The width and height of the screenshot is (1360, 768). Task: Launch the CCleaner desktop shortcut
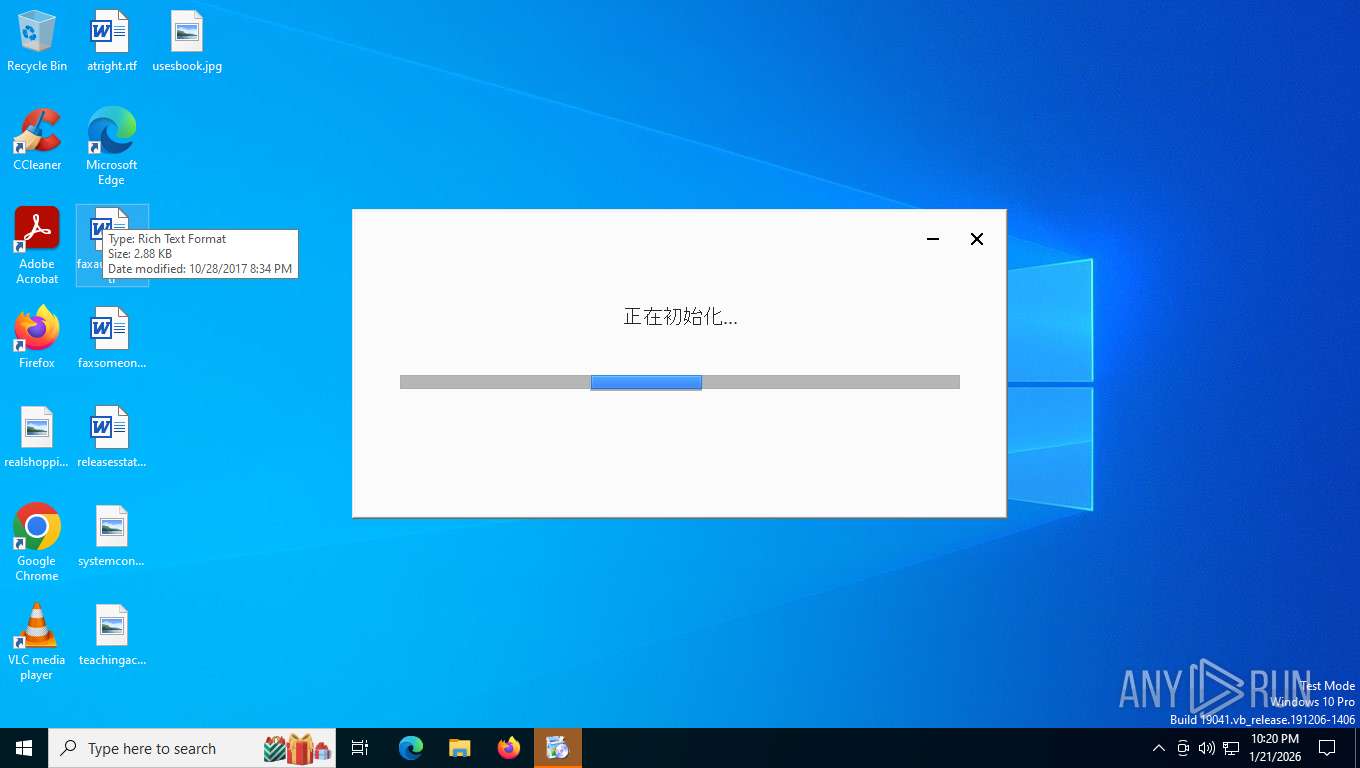pyautogui.click(x=37, y=140)
